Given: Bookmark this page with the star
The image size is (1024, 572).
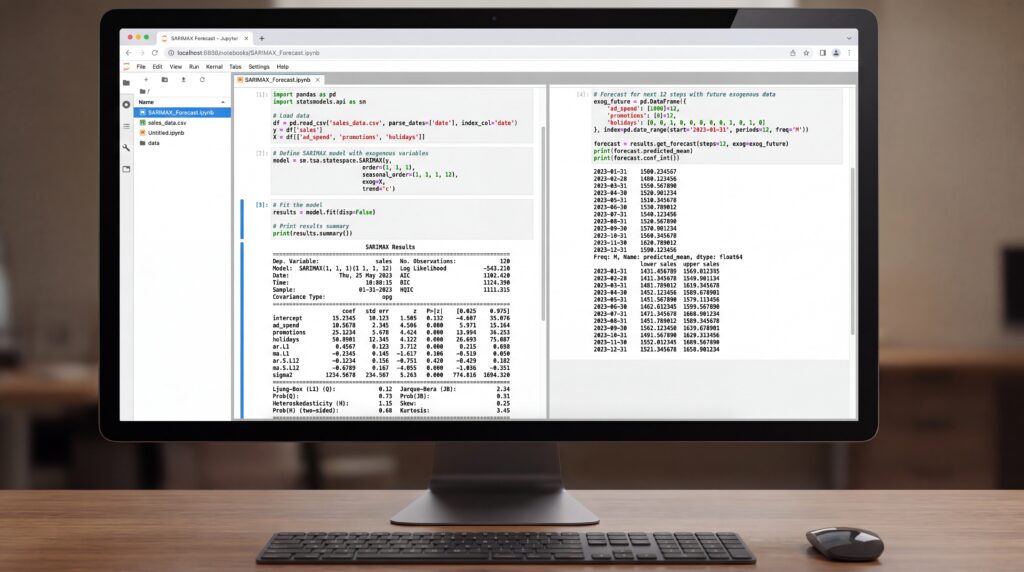Looking at the screenshot, I should [x=807, y=53].
